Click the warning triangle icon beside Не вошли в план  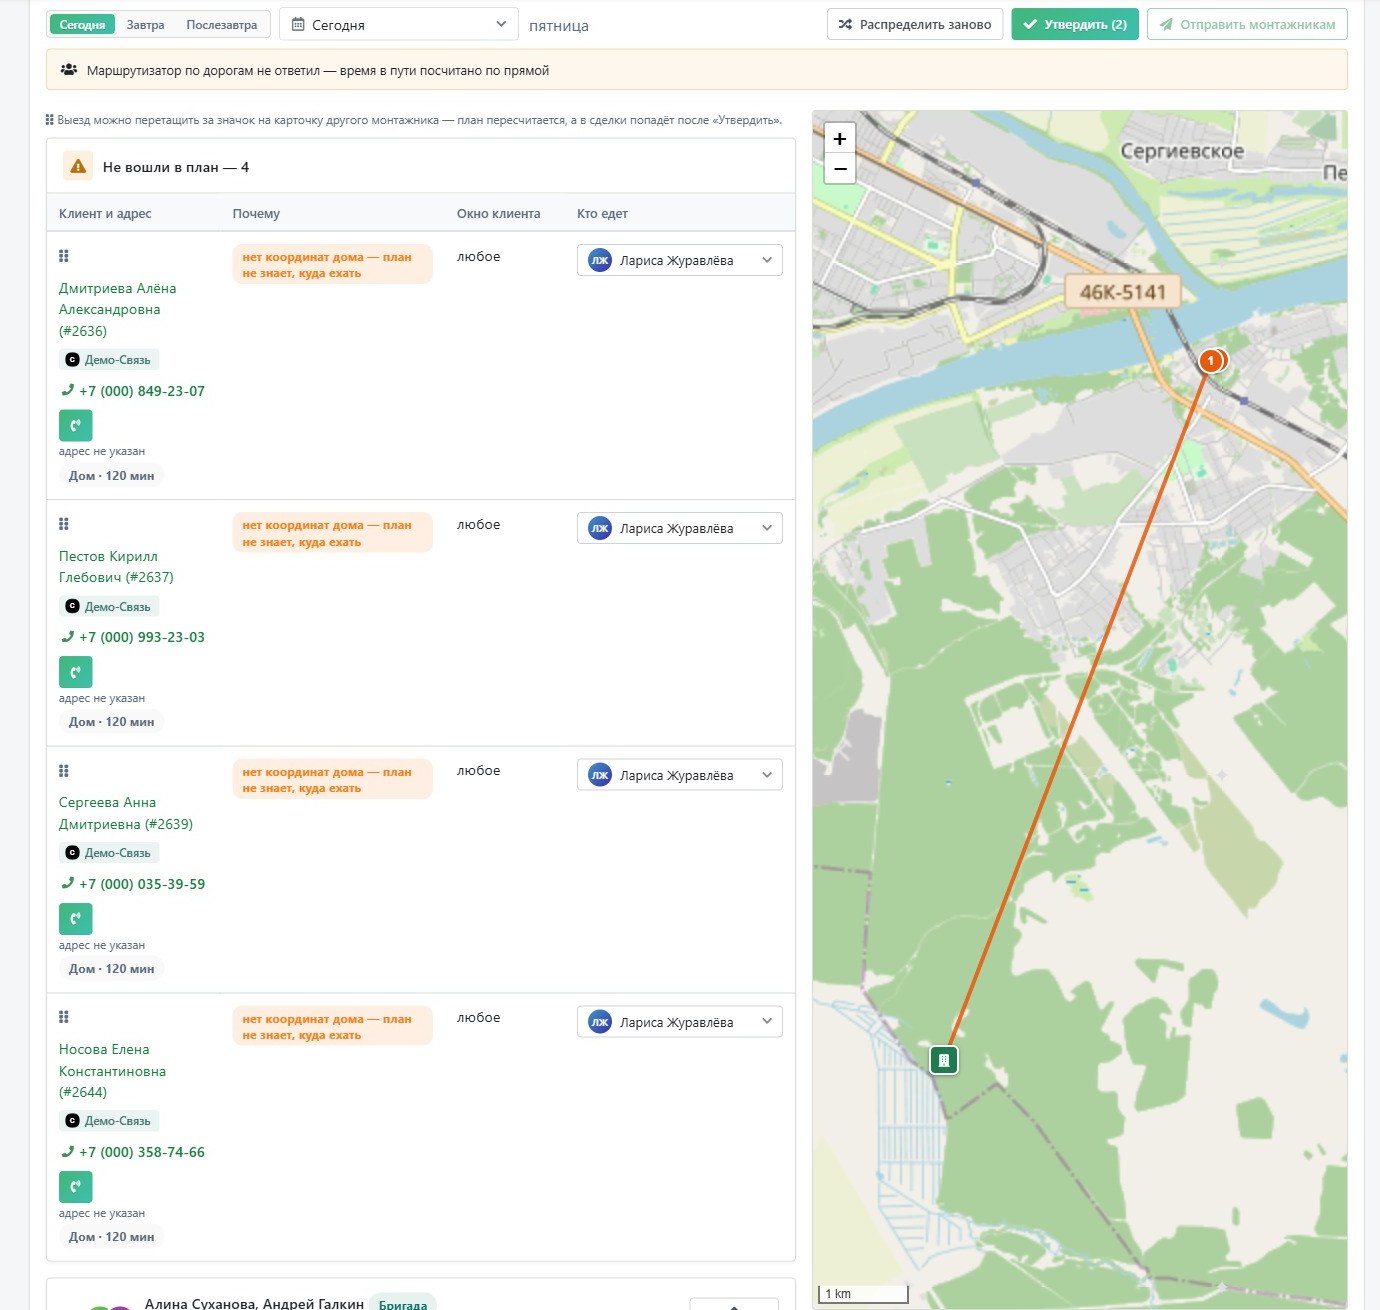tap(78, 167)
